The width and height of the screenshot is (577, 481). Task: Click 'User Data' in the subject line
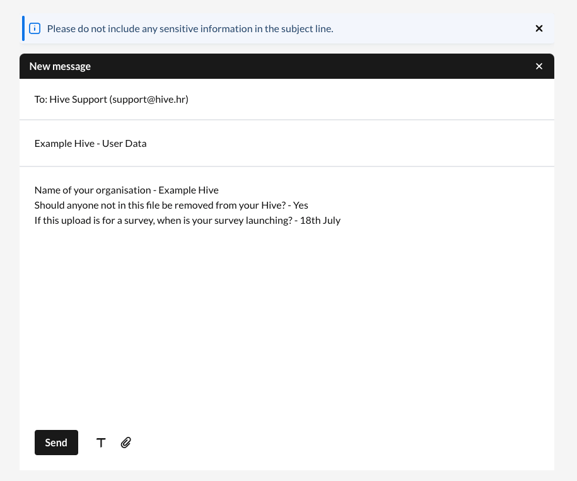point(124,144)
